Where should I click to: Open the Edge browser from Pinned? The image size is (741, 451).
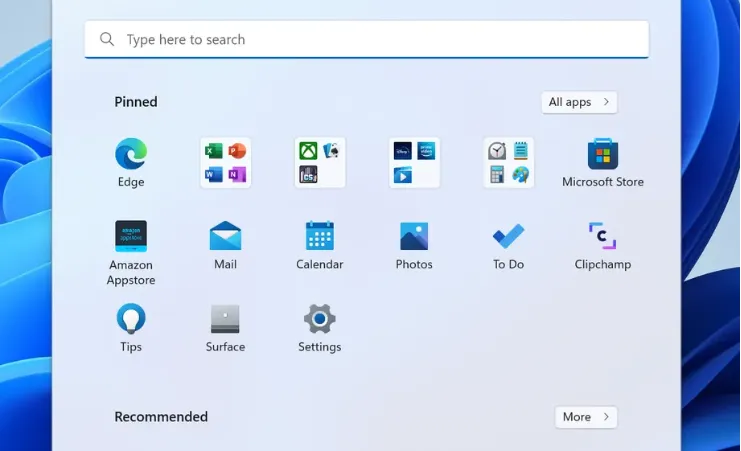pos(131,162)
